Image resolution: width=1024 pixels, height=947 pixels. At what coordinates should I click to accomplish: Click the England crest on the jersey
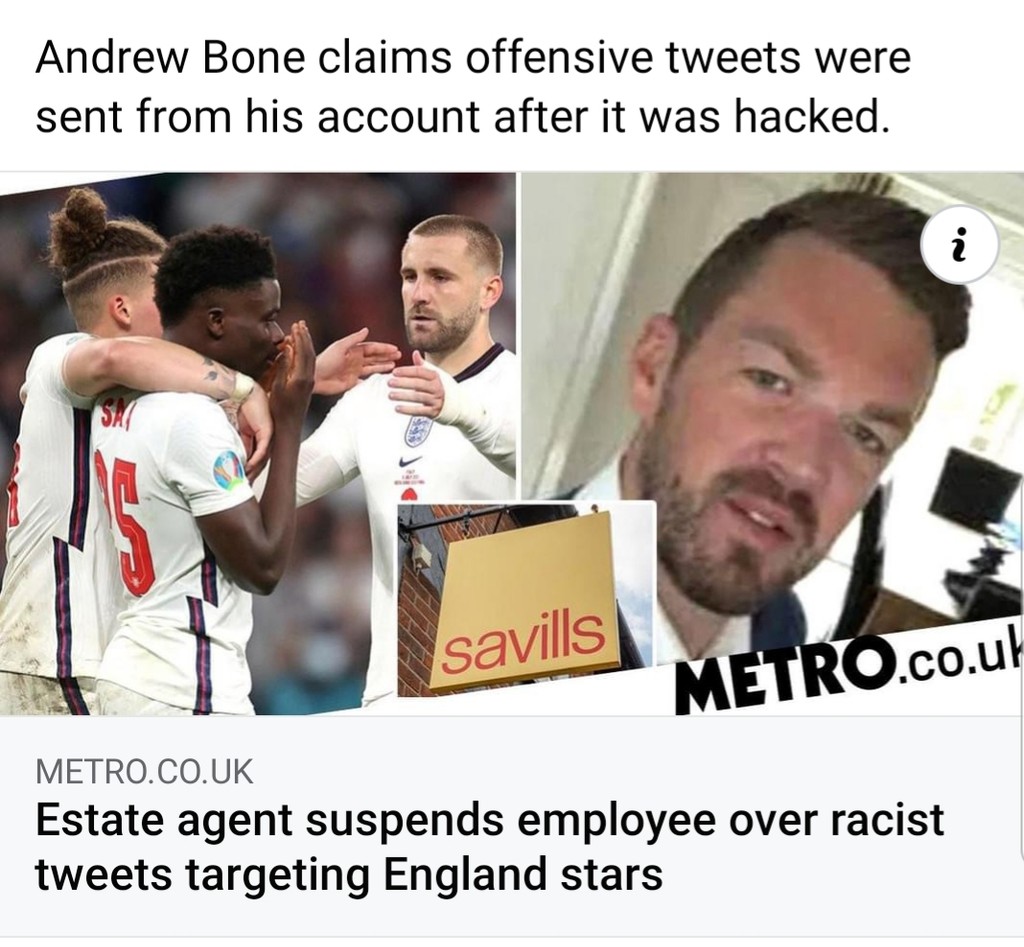[418, 430]
